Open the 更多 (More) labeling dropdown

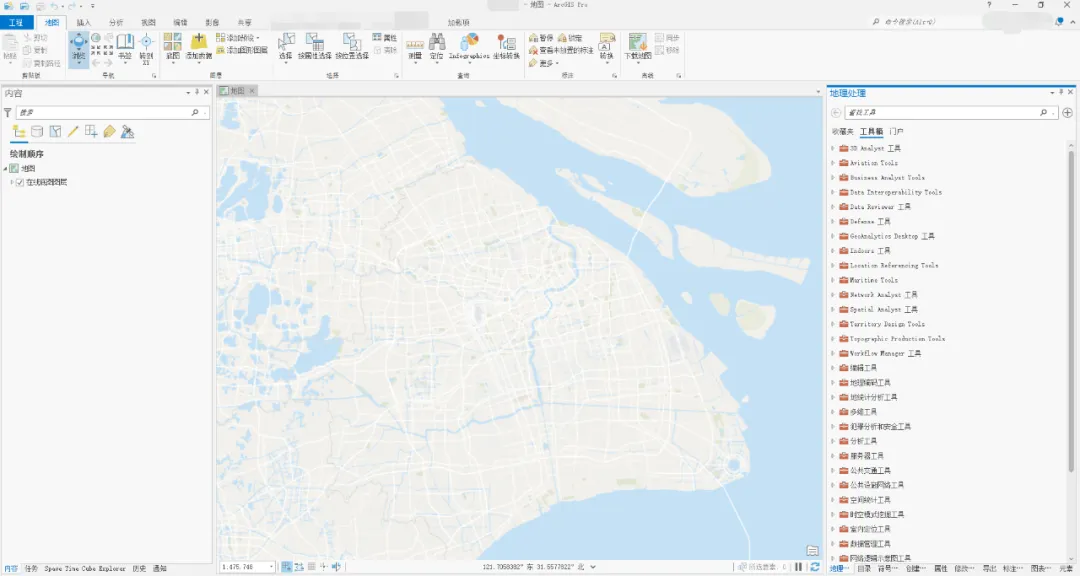[543, 63]
